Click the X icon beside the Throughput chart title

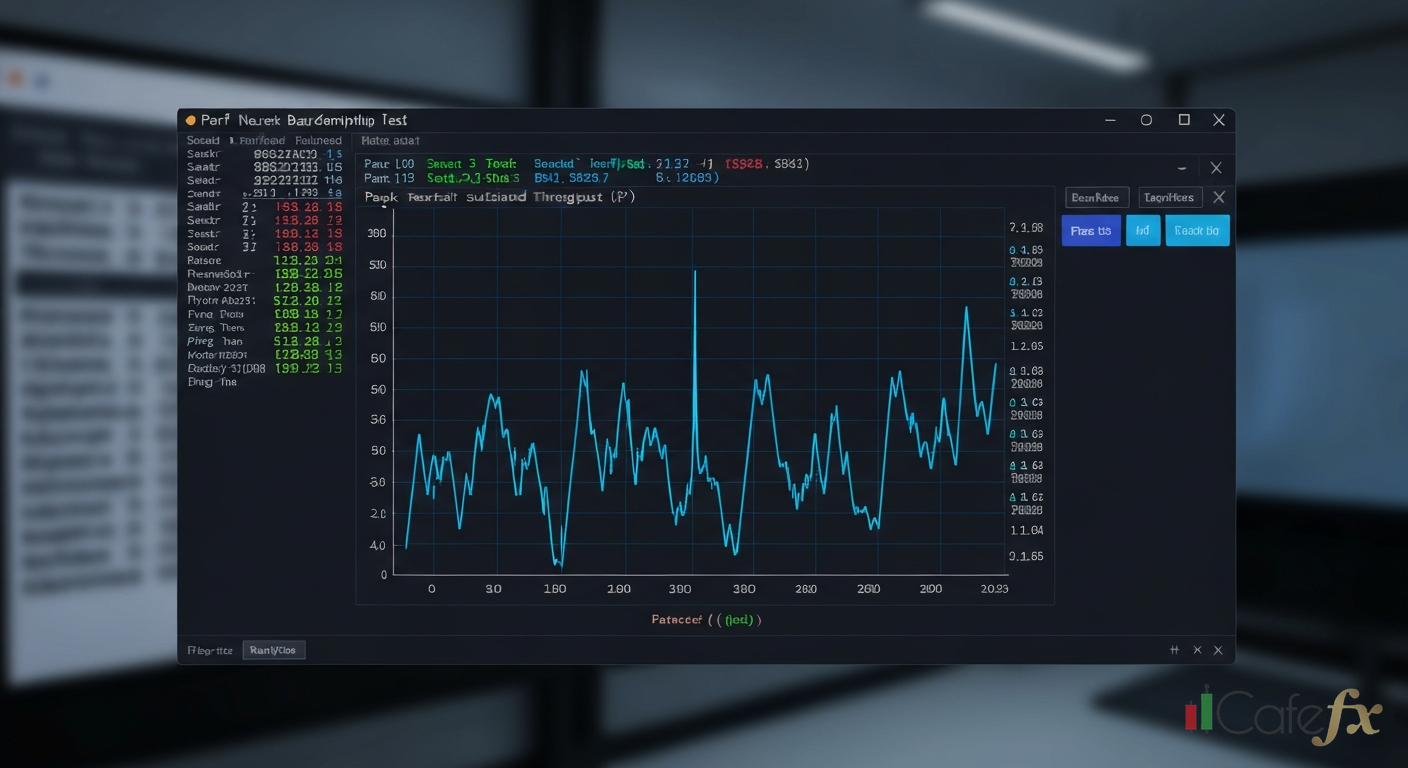tap(1218, 197)
